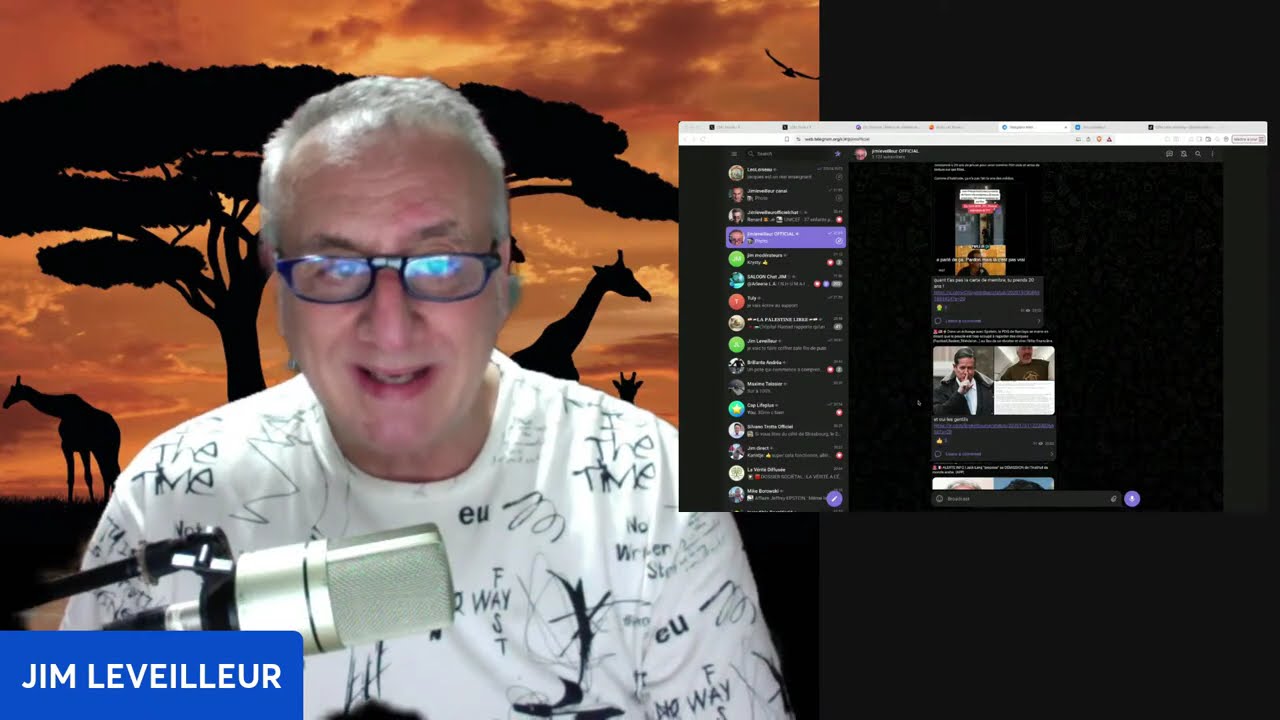Click the paperclip attach icon
The height and width of the screenshot is (720, 1280).
pyautogui.click(x=1113, y=498)
